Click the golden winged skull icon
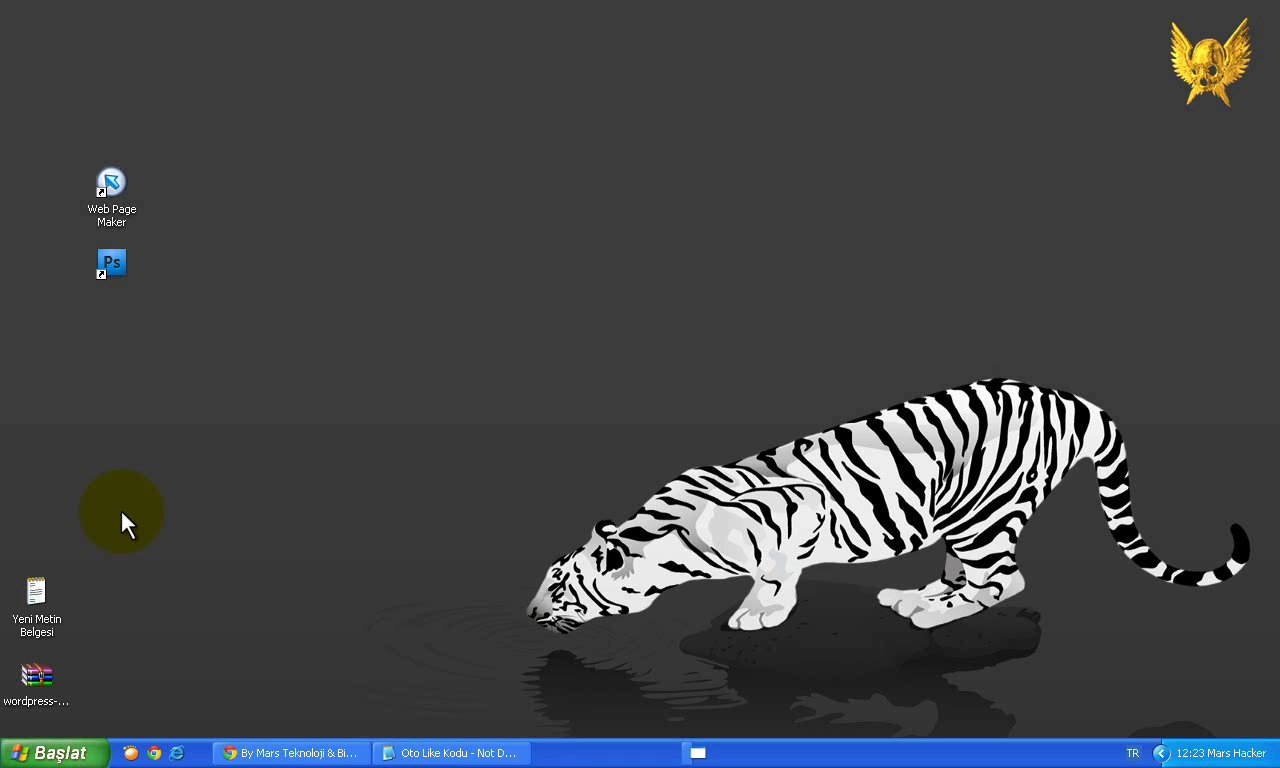 click(1211, 62)
